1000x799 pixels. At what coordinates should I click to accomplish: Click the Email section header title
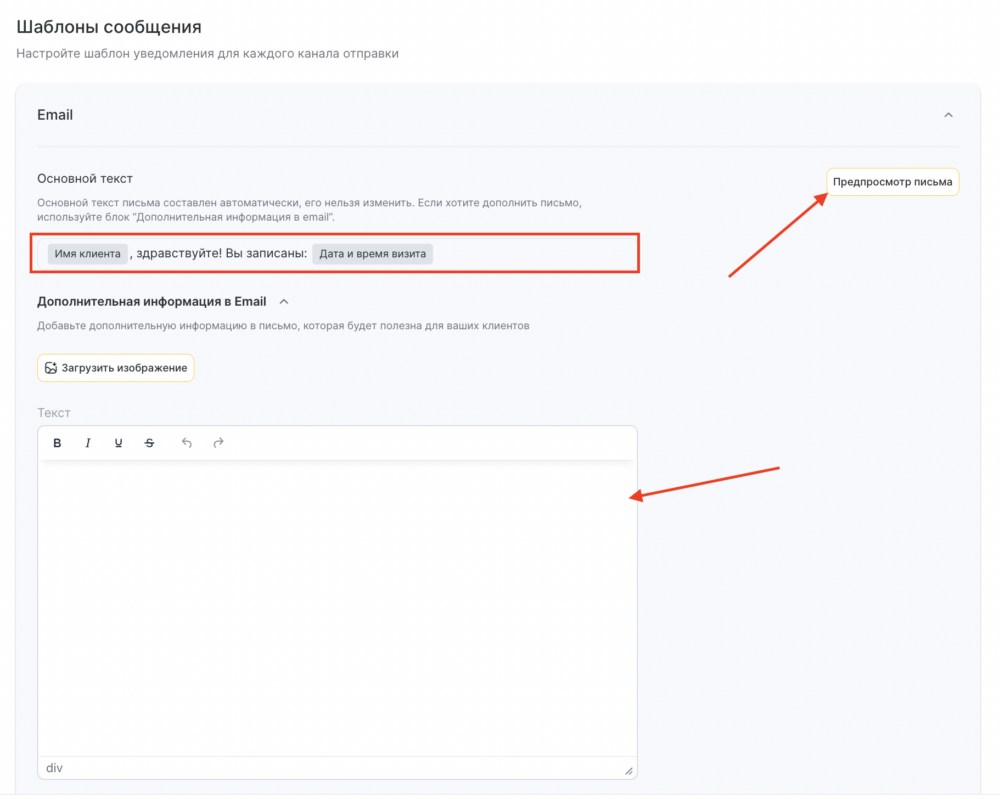coord(55,115)
